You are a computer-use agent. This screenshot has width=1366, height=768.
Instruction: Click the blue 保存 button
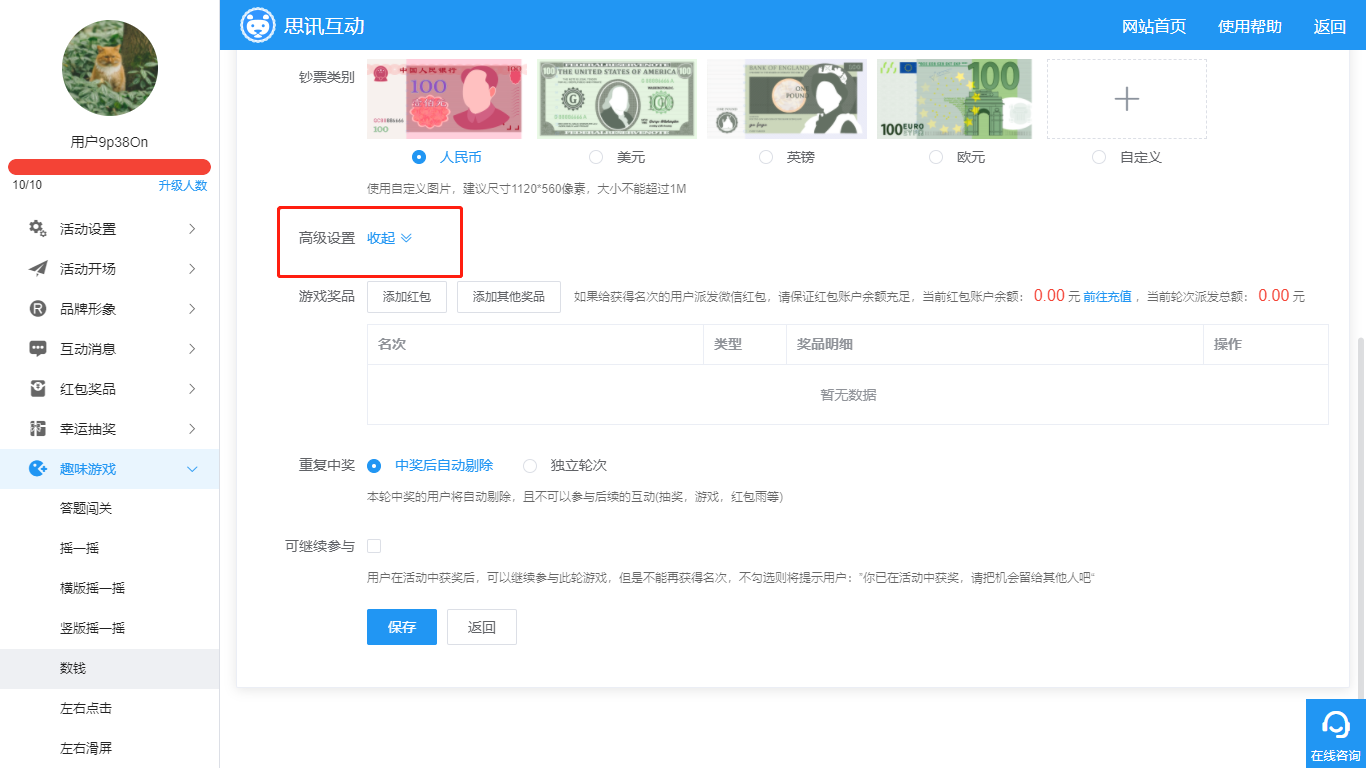click(x=402, y=627)
